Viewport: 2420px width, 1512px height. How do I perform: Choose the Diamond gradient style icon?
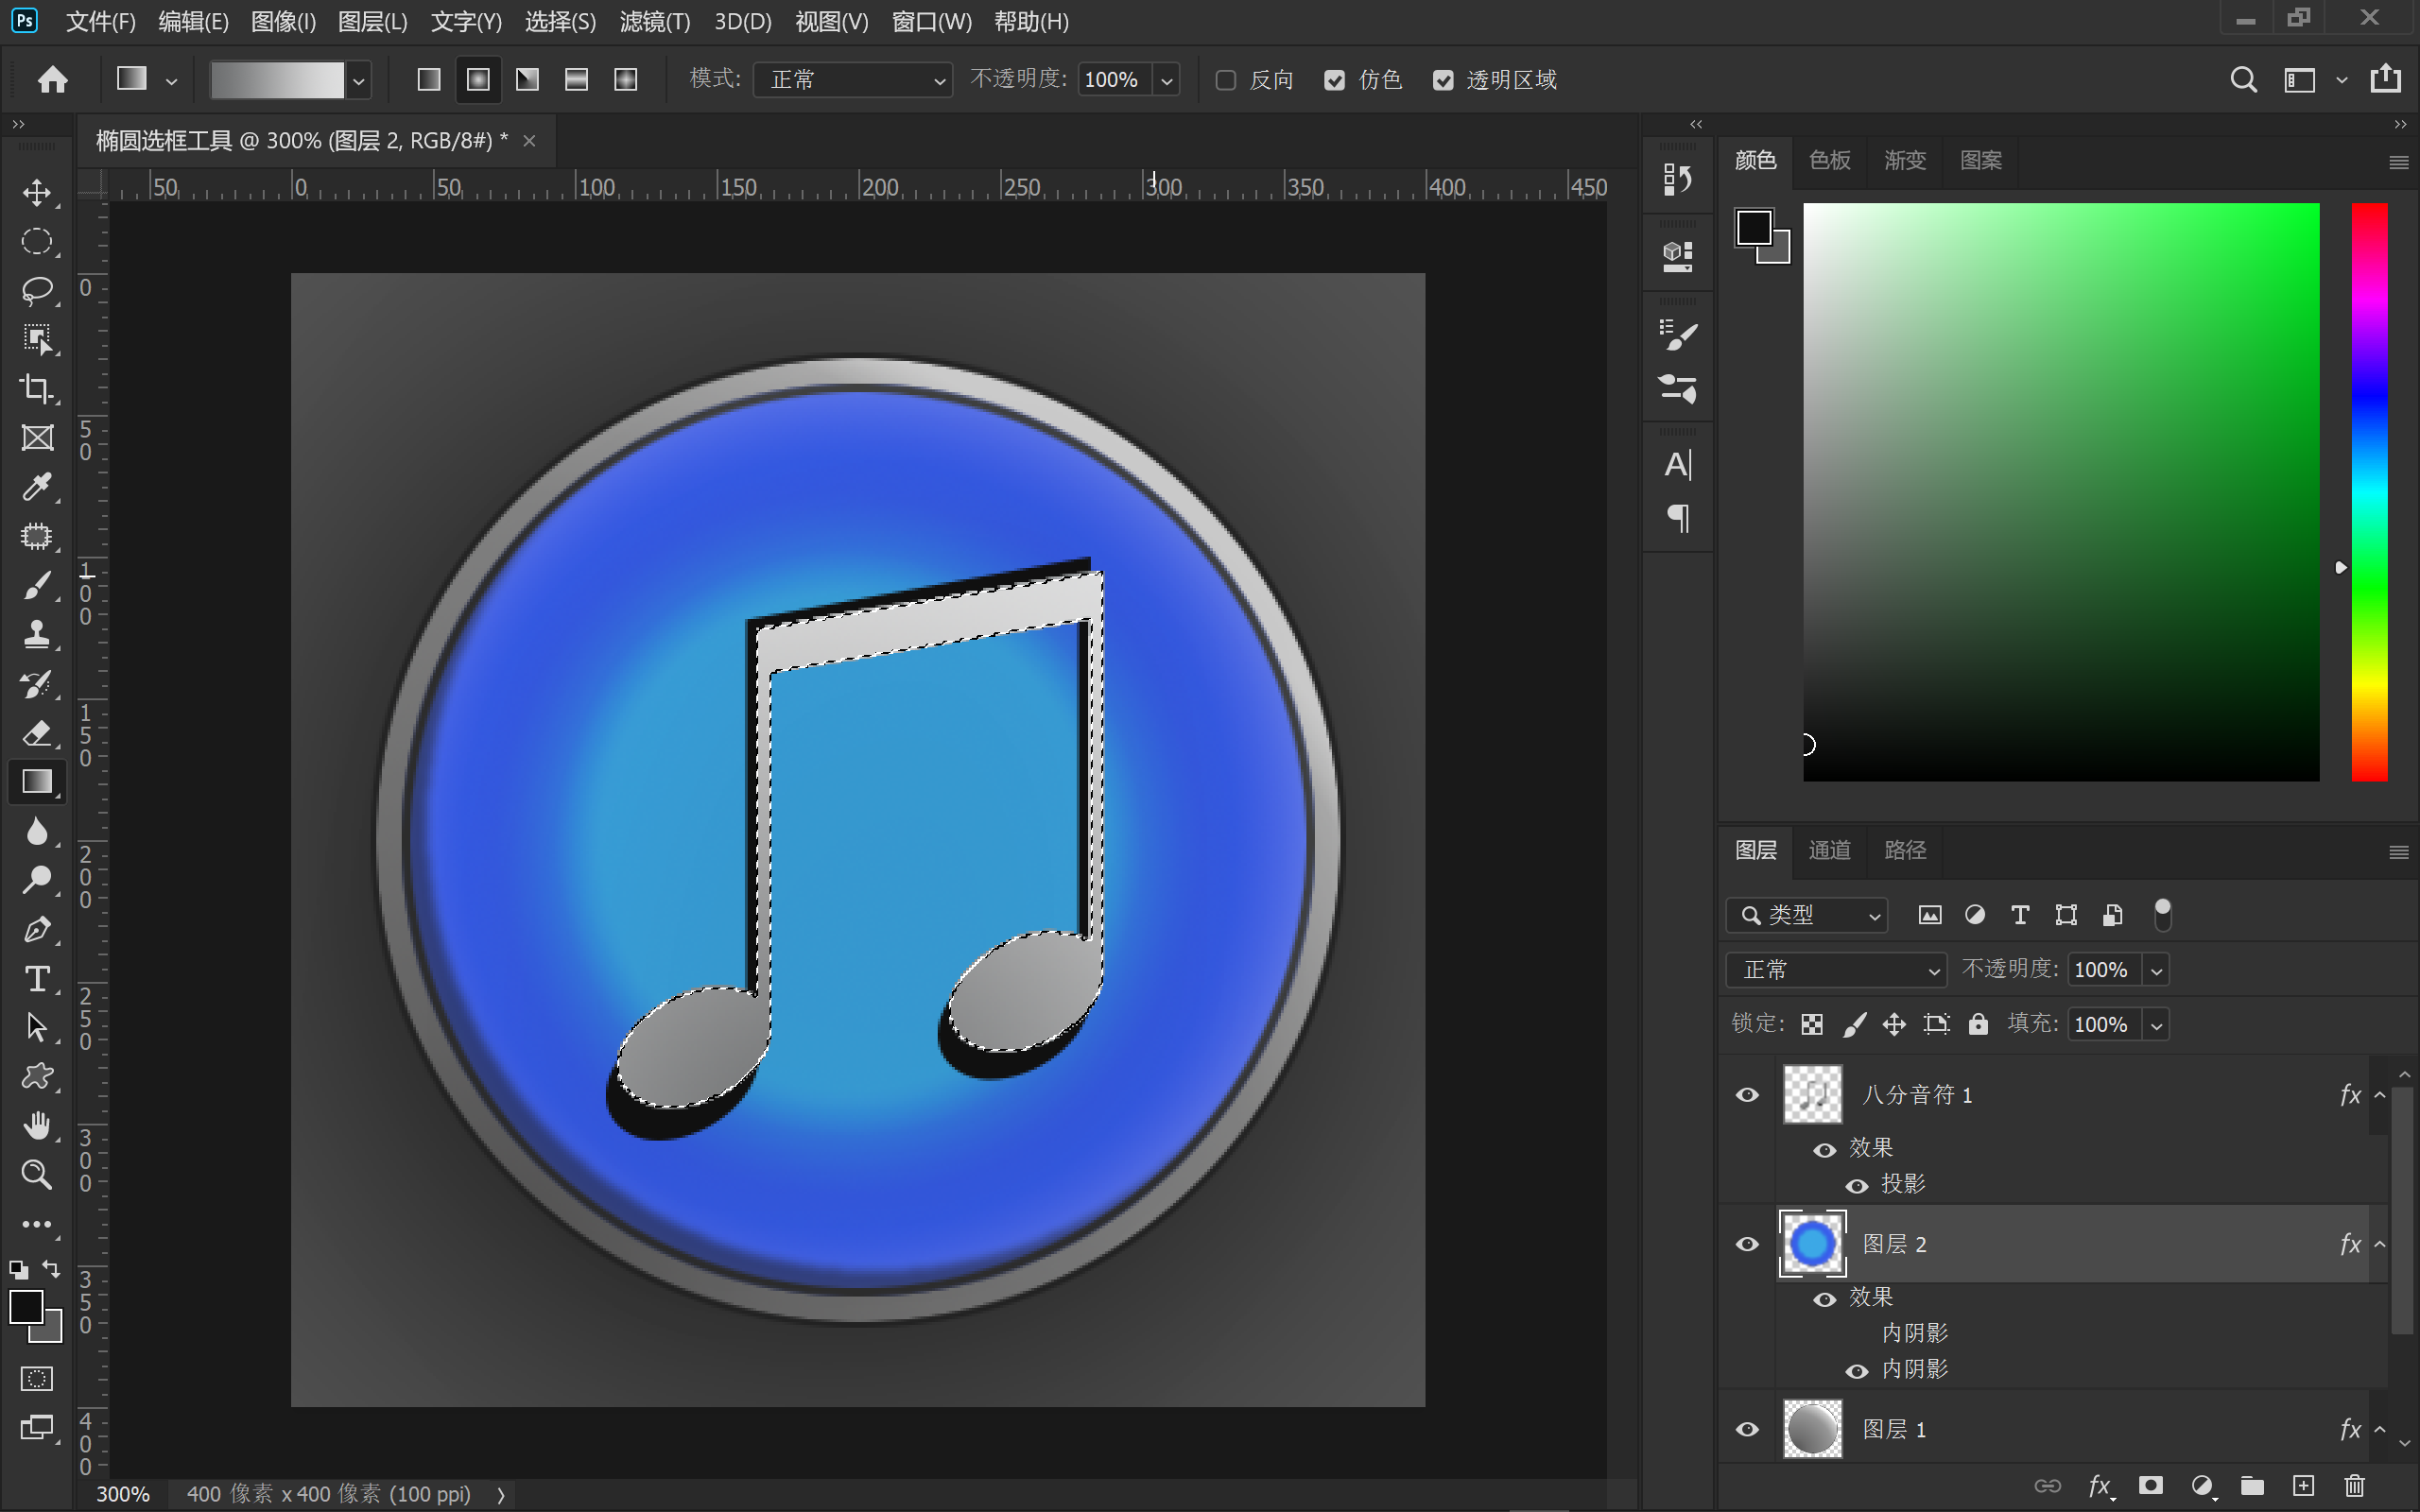625,79
